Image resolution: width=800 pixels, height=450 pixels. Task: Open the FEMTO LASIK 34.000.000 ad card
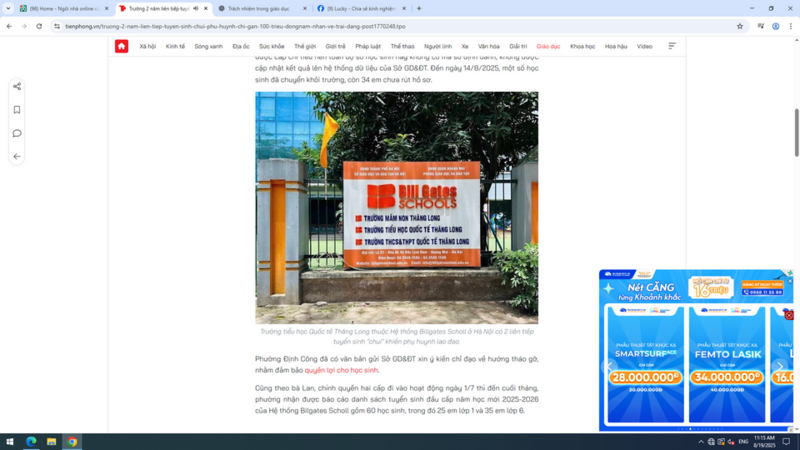[x=727, y=364]
